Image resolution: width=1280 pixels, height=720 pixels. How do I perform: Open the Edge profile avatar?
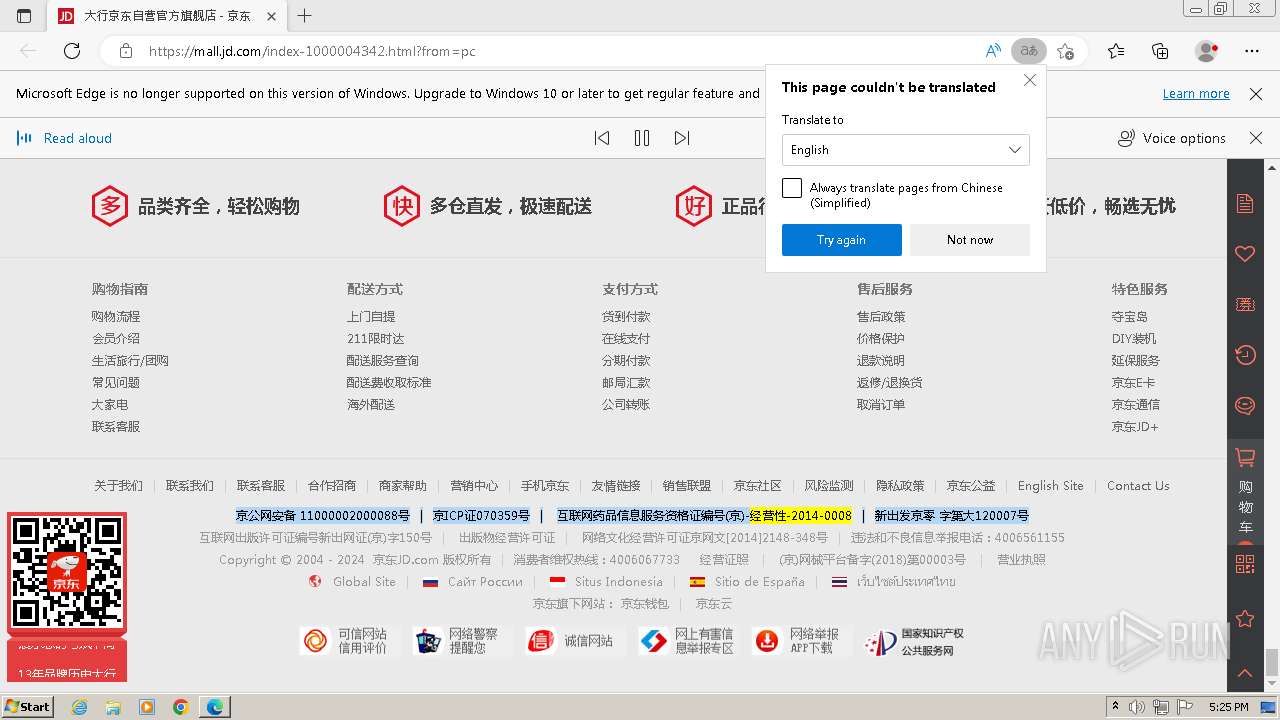pyautogui.click(x=1207, y=51)
